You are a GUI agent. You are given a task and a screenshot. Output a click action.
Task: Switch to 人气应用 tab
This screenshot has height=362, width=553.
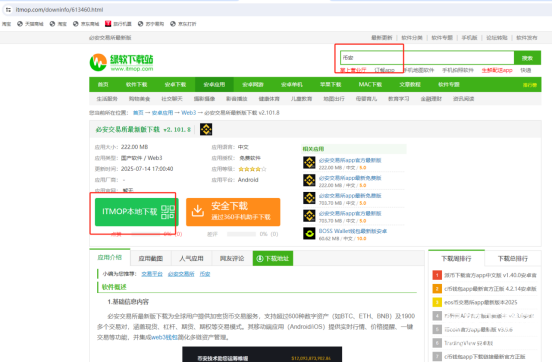pos(191,259)
